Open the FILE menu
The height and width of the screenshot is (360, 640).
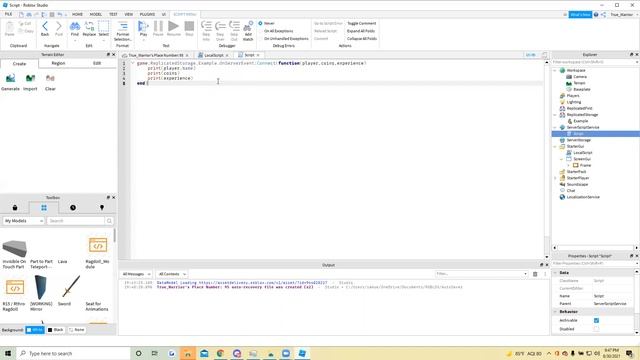[8, 14]
